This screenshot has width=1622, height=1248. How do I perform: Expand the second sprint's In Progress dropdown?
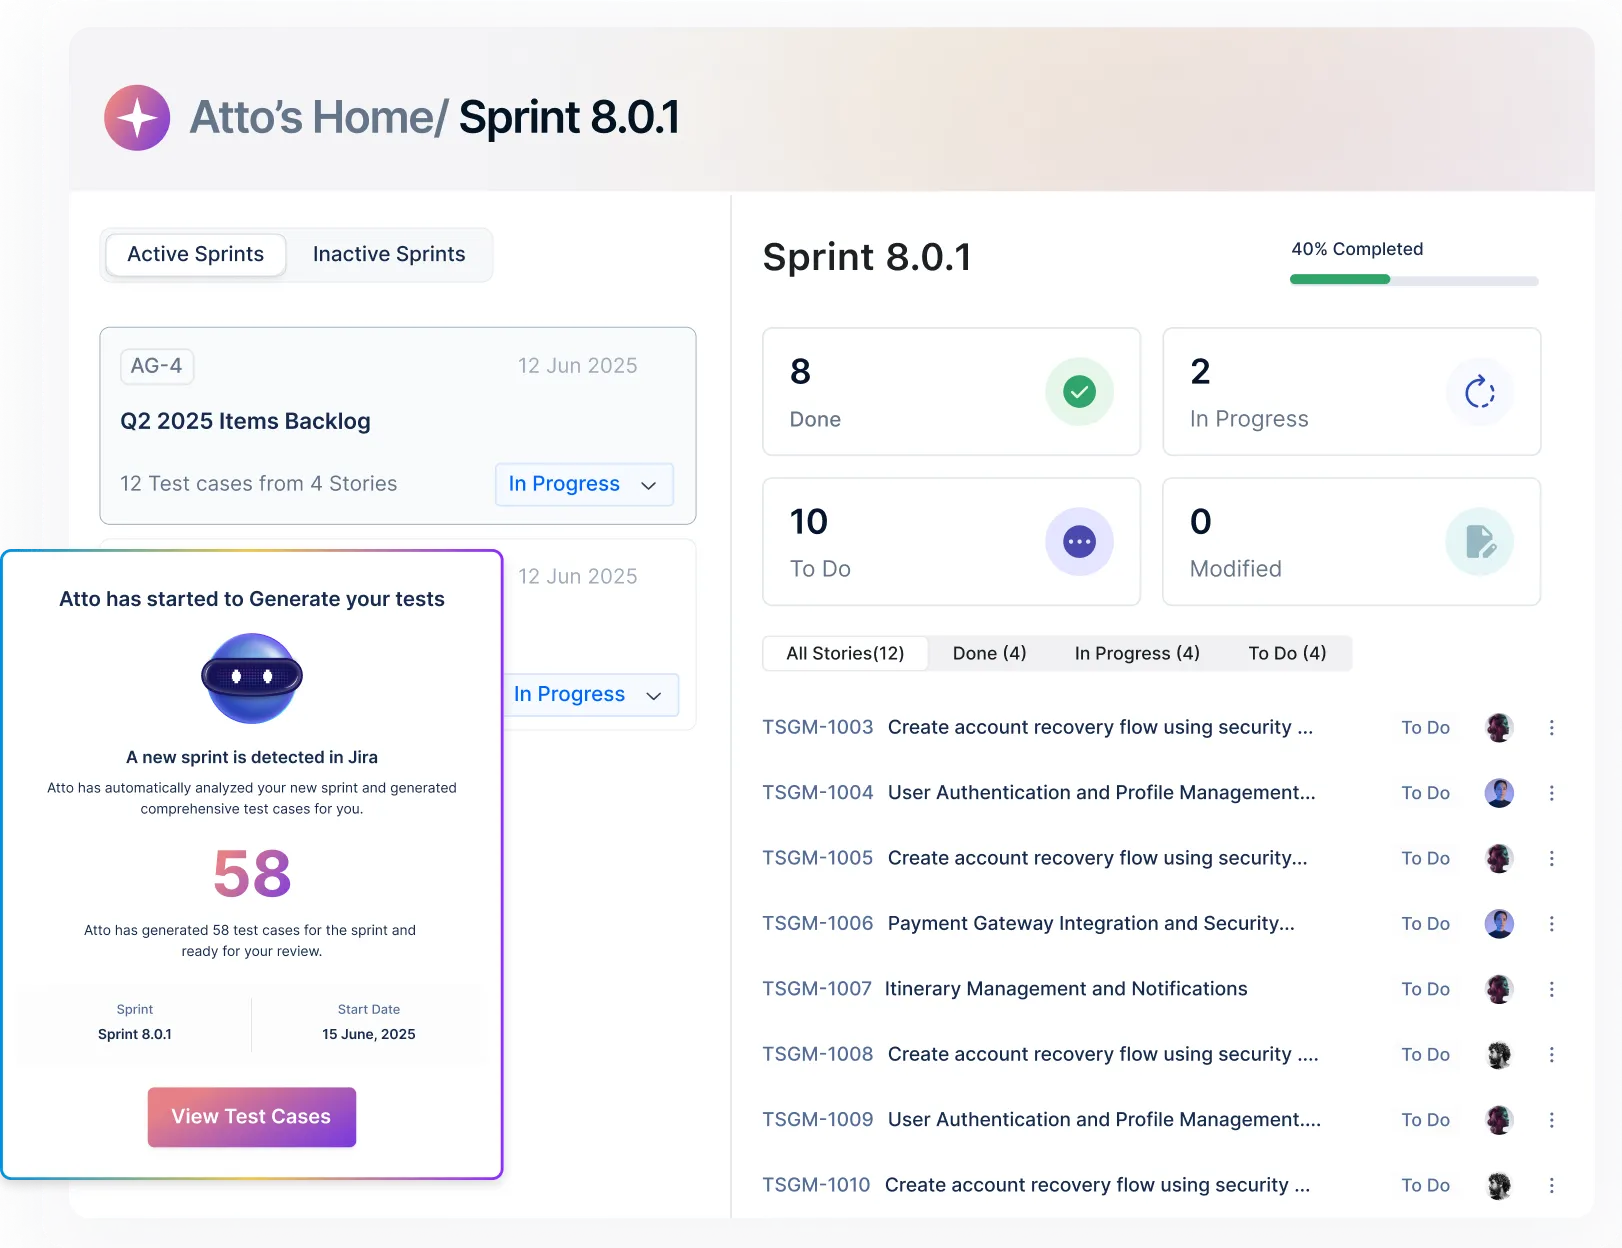pos(590,694)
